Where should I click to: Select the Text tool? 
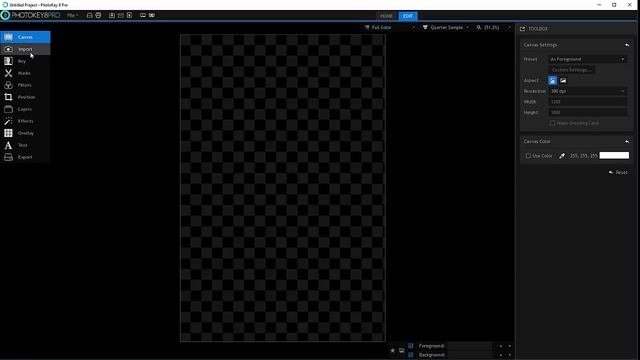pos(25,145)
